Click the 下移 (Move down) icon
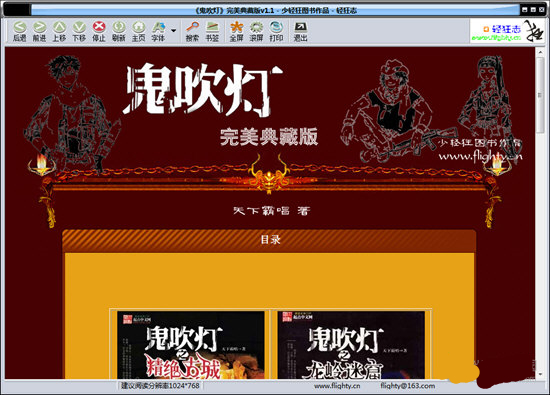Viewport: 550px width, 395px height. [x=79, y=31]
